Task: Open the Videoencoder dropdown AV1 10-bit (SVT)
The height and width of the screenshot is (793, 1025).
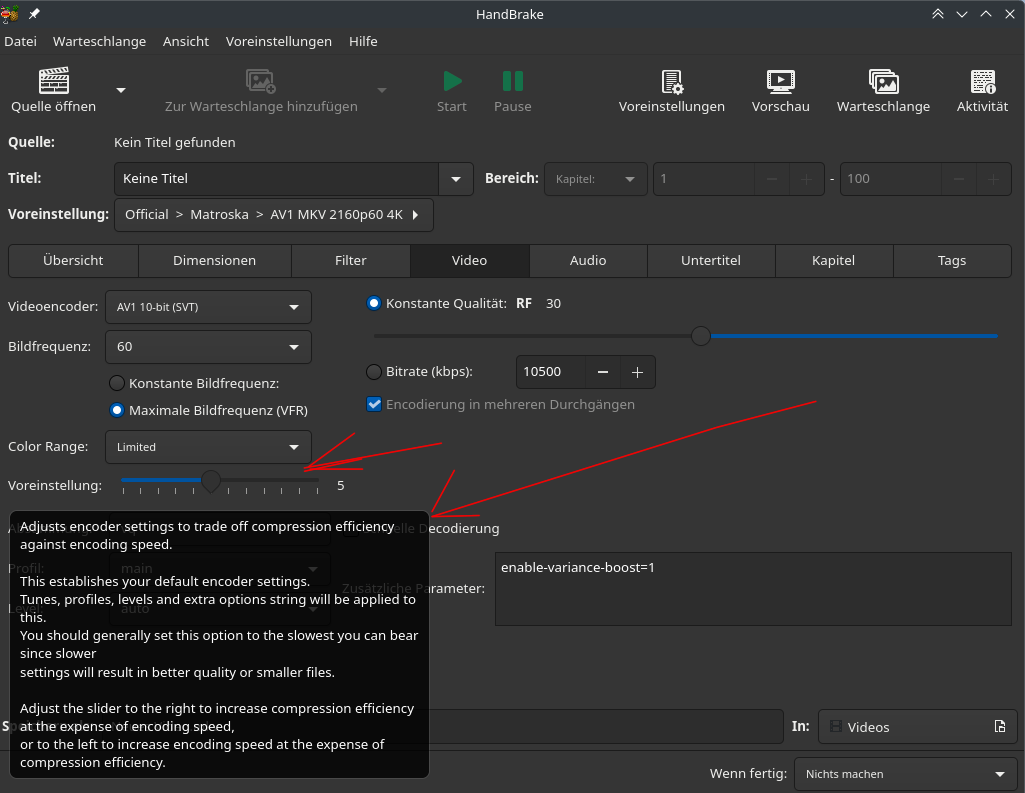Action: click(x=208, y=307)
